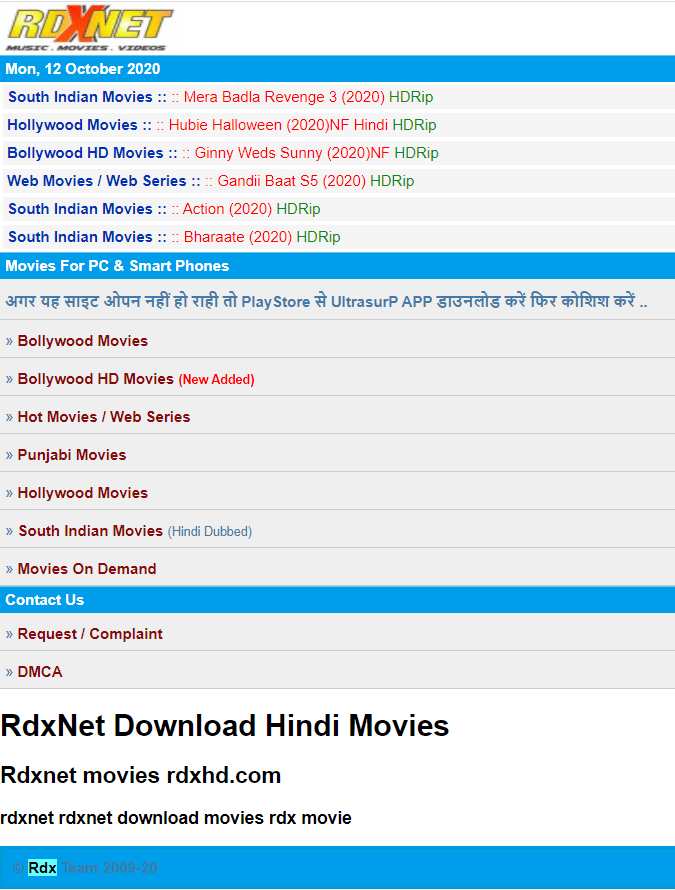Click the highlighted Rdx link in footer

point(43,868)
